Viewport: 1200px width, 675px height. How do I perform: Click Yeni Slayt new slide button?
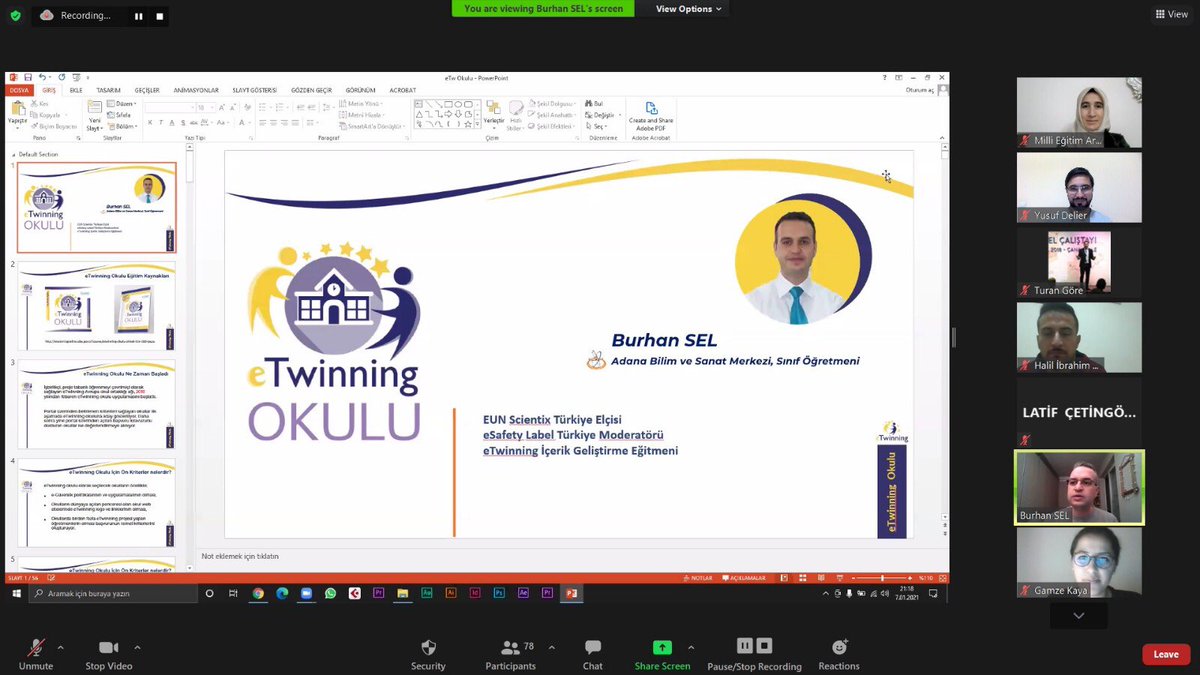[94, 115]
